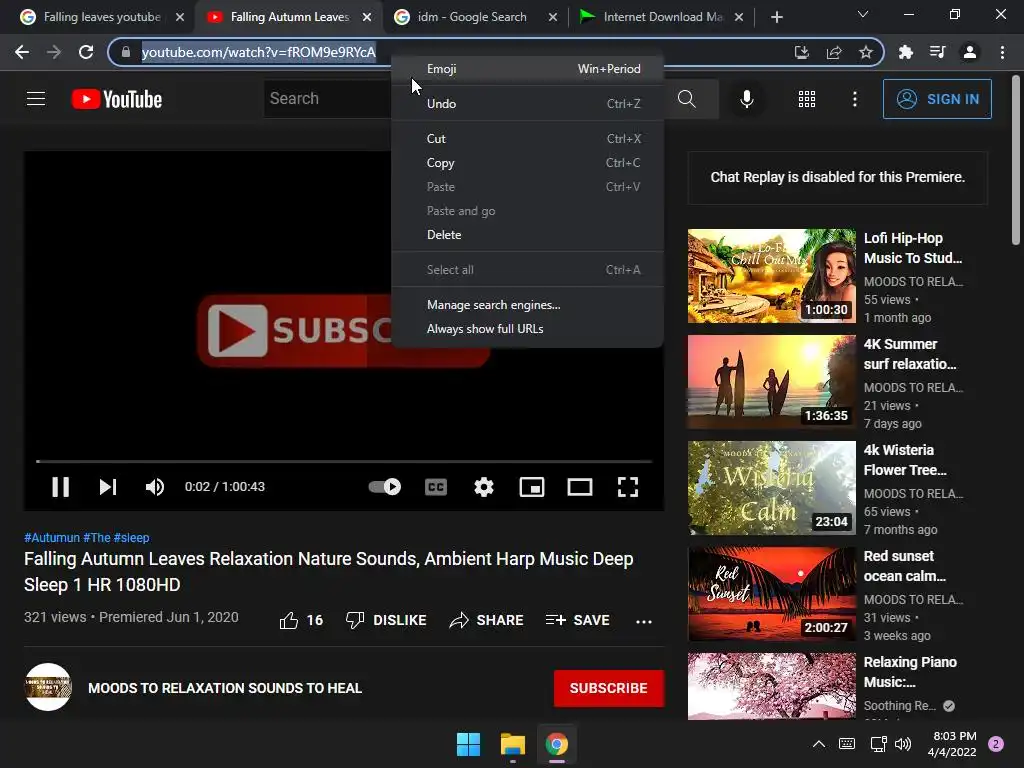Screen dimensions: 1024x768
Task: Choose Undo from context menu
Action: [x=528, y=103]
